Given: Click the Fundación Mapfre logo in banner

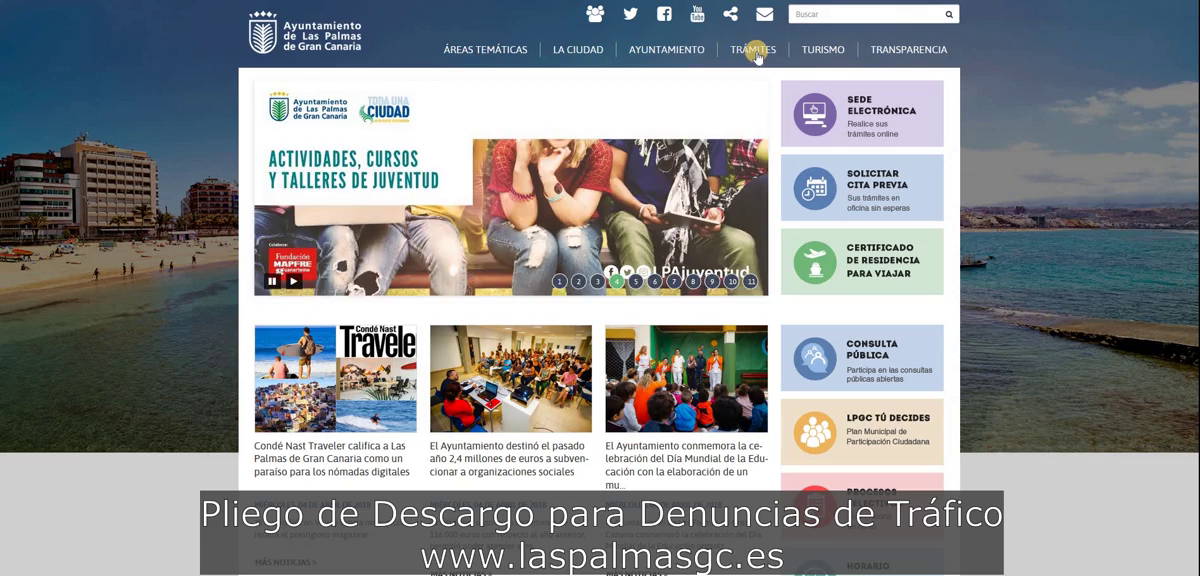Looking at the screenshot, I should click(291, 262).
